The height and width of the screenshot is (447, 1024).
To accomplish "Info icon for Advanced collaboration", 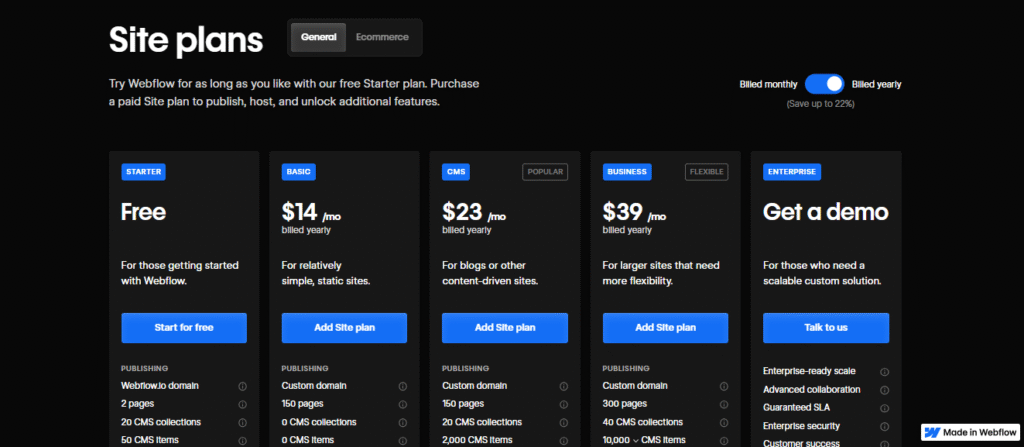I will (x=884, y=390).
